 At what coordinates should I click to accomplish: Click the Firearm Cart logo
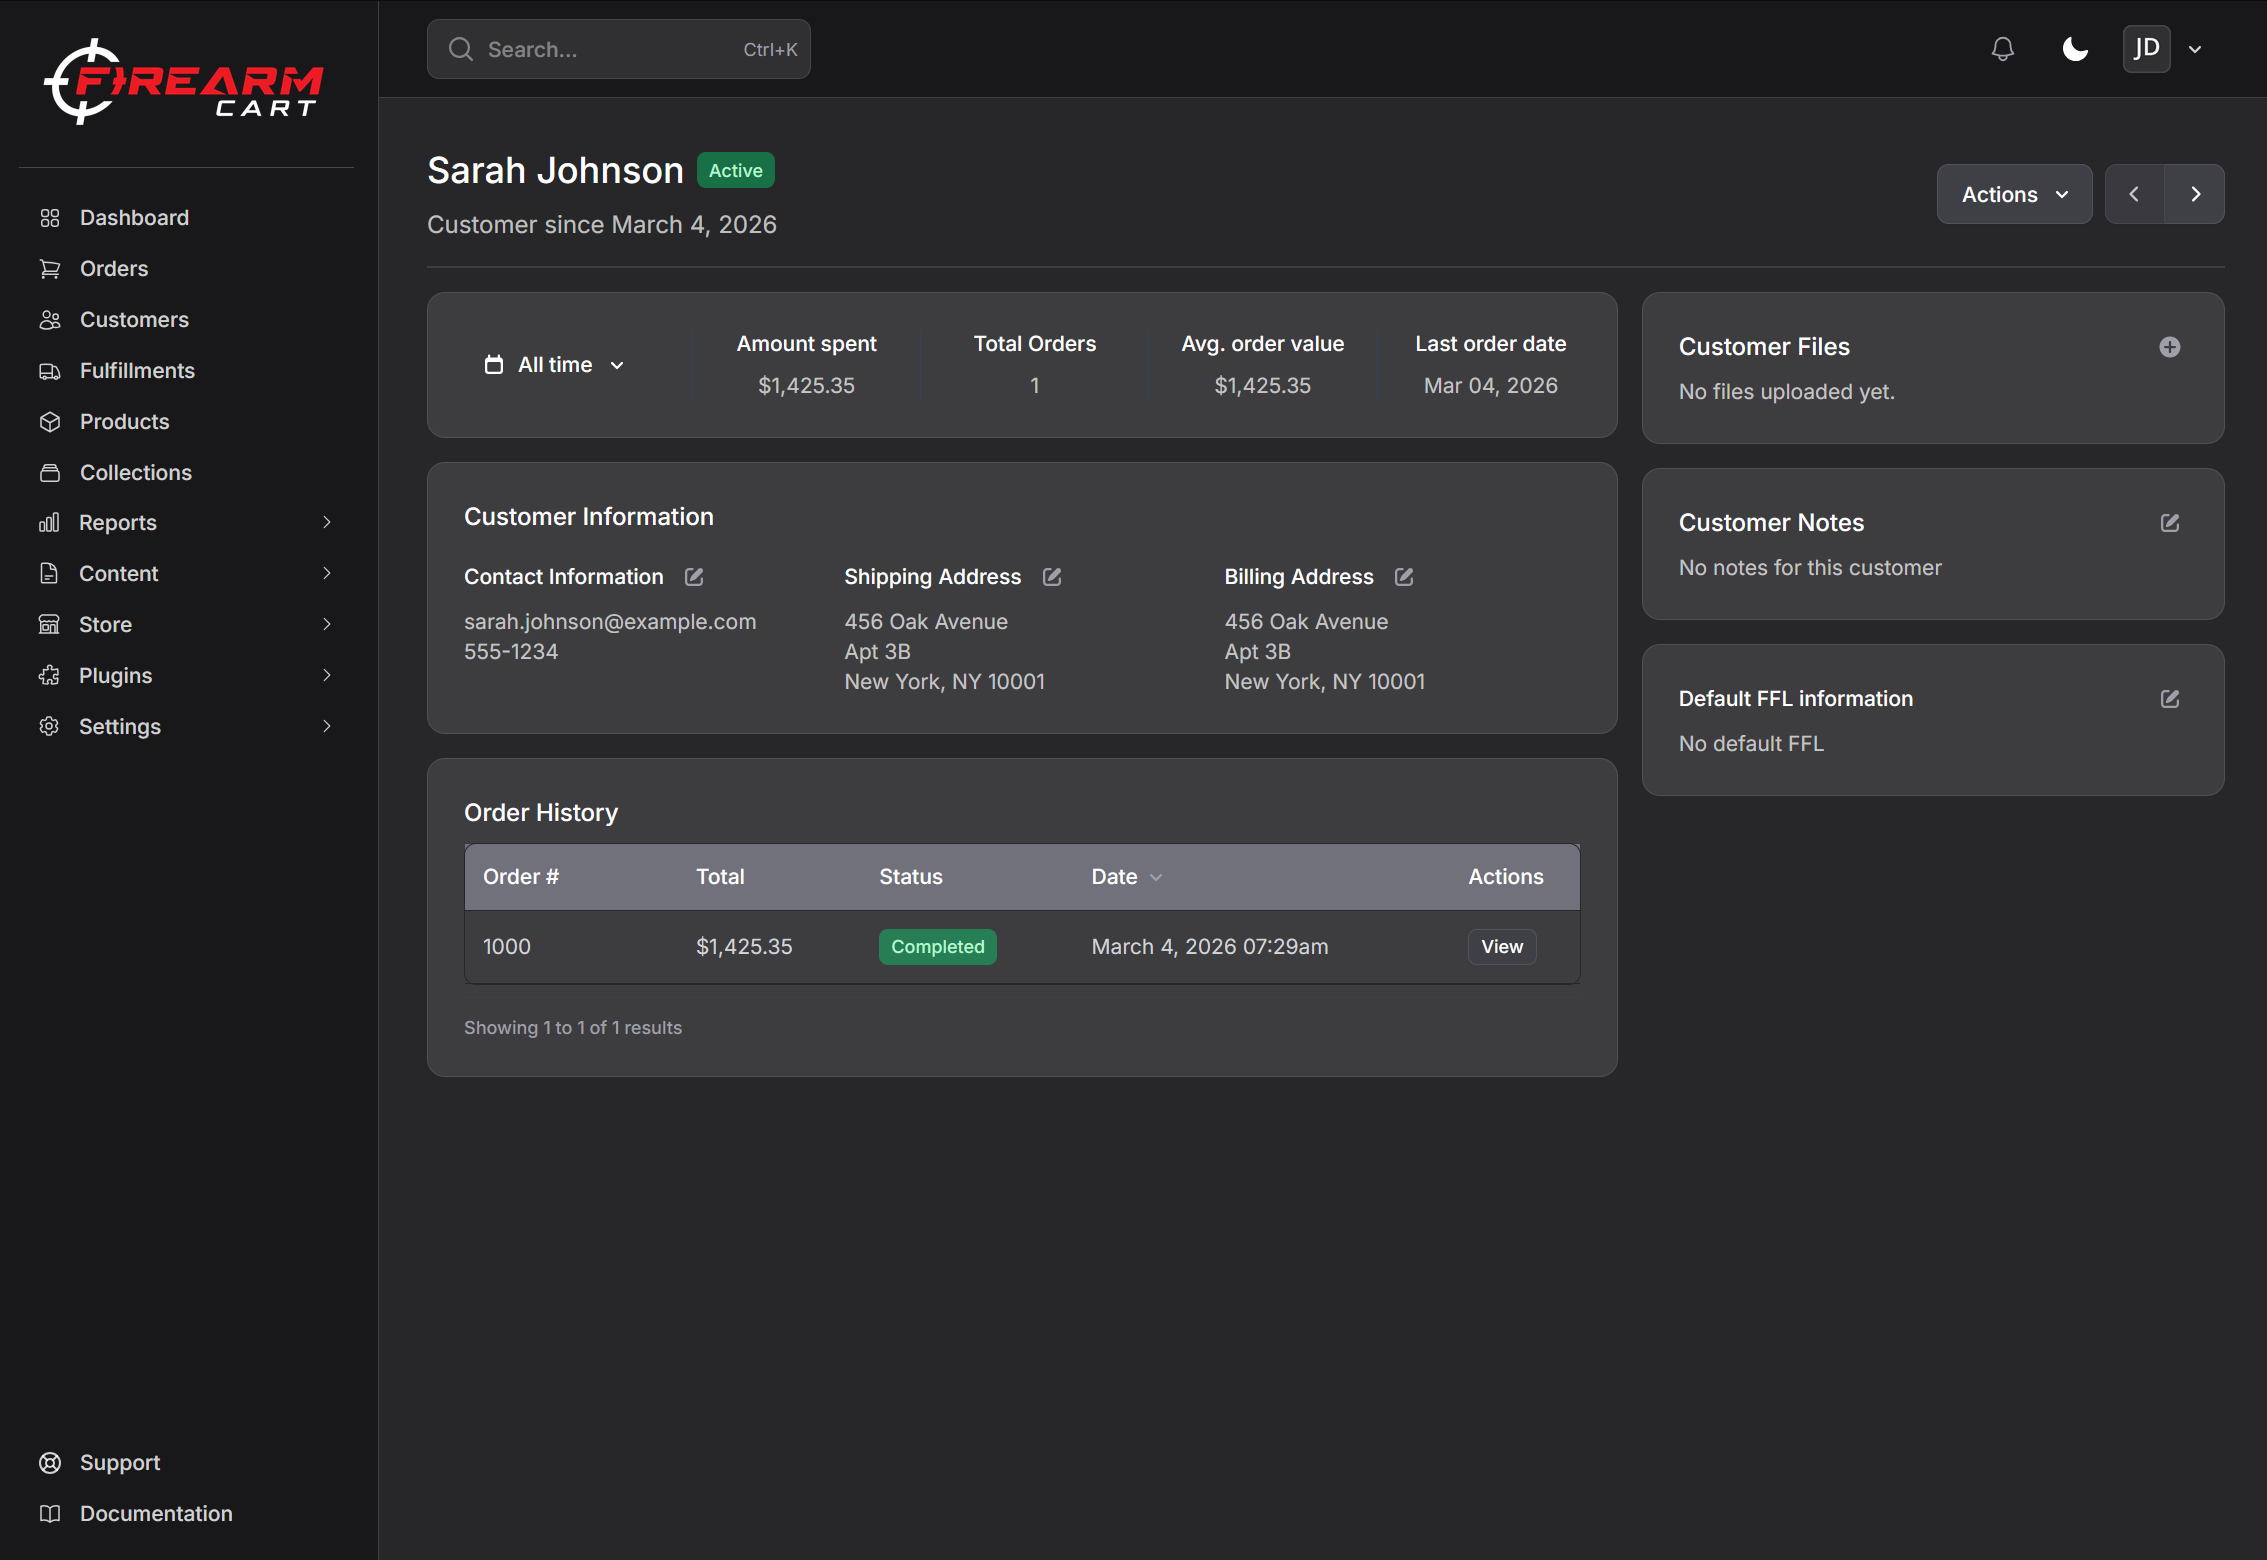pos(185,82)
